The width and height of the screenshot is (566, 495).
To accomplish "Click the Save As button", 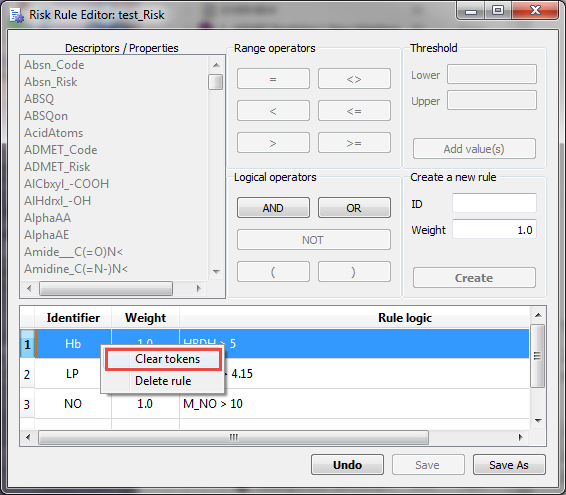I will pos(509,465).
